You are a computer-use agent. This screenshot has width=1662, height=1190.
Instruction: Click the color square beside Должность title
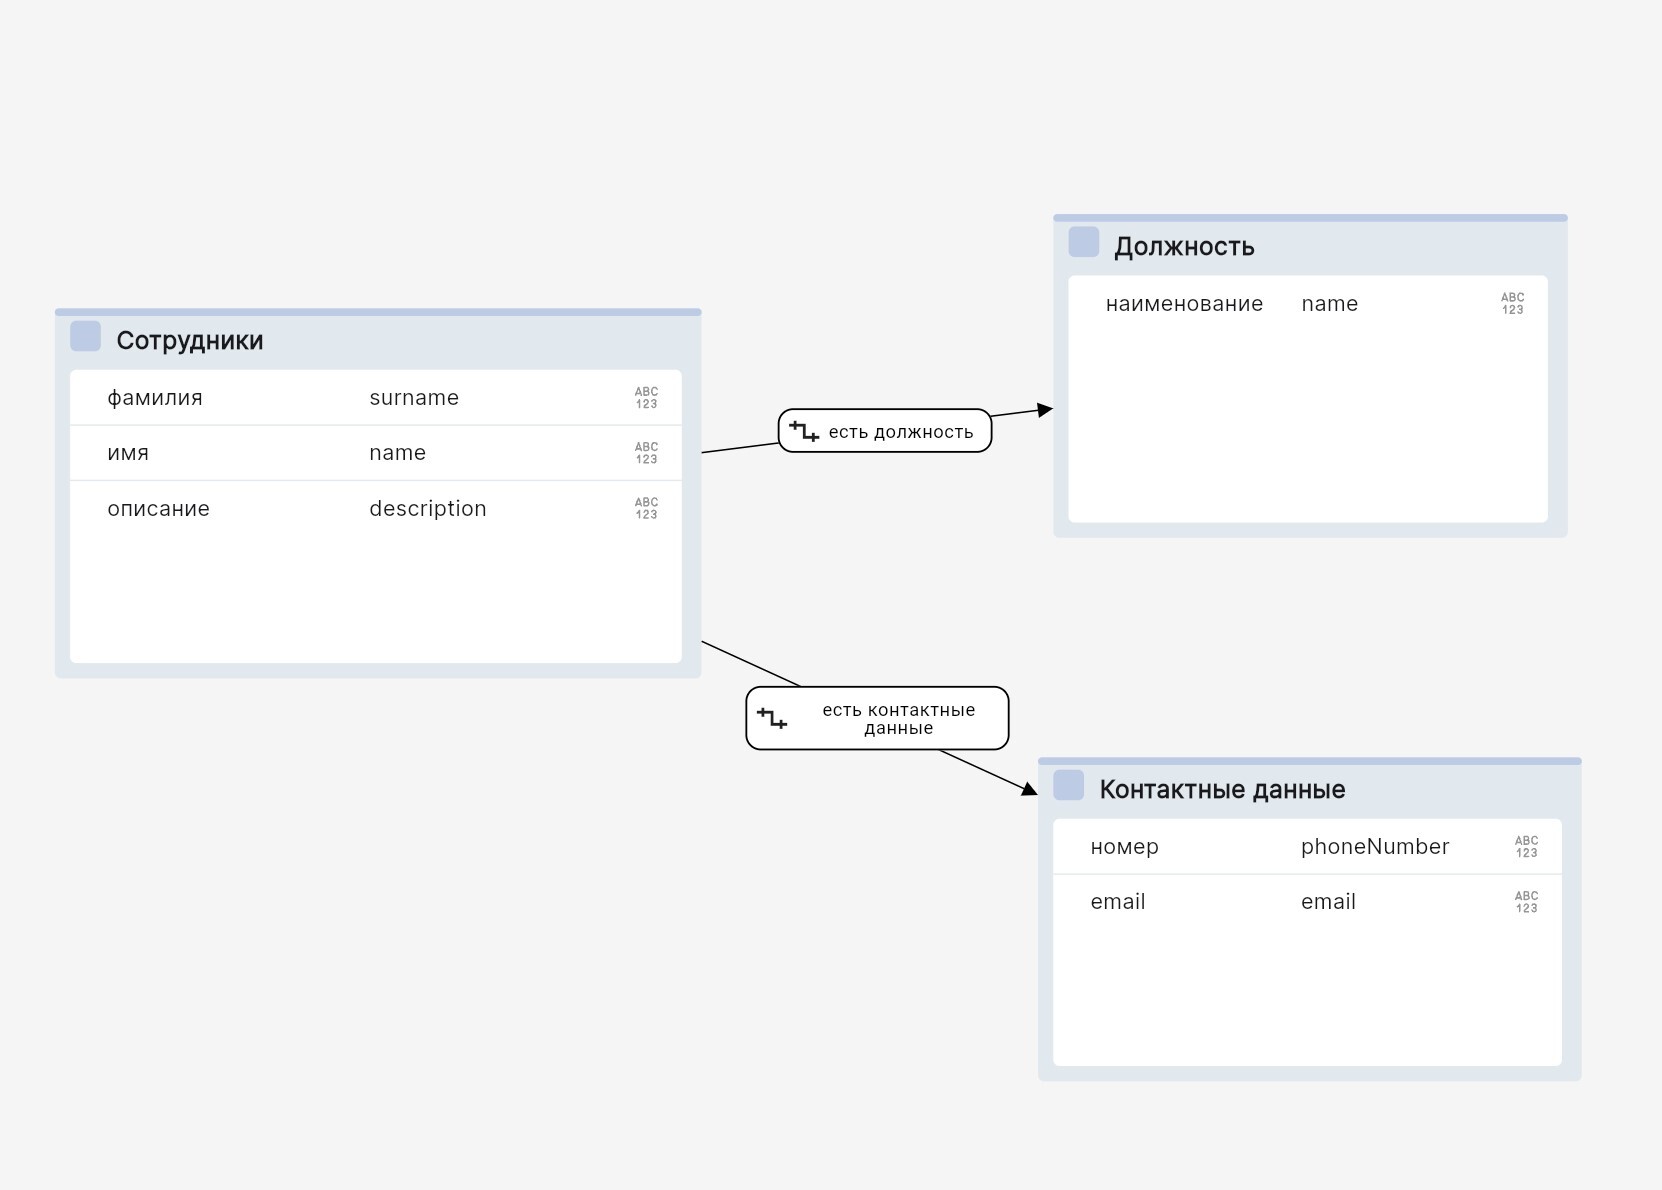(x=1083, y=242)
